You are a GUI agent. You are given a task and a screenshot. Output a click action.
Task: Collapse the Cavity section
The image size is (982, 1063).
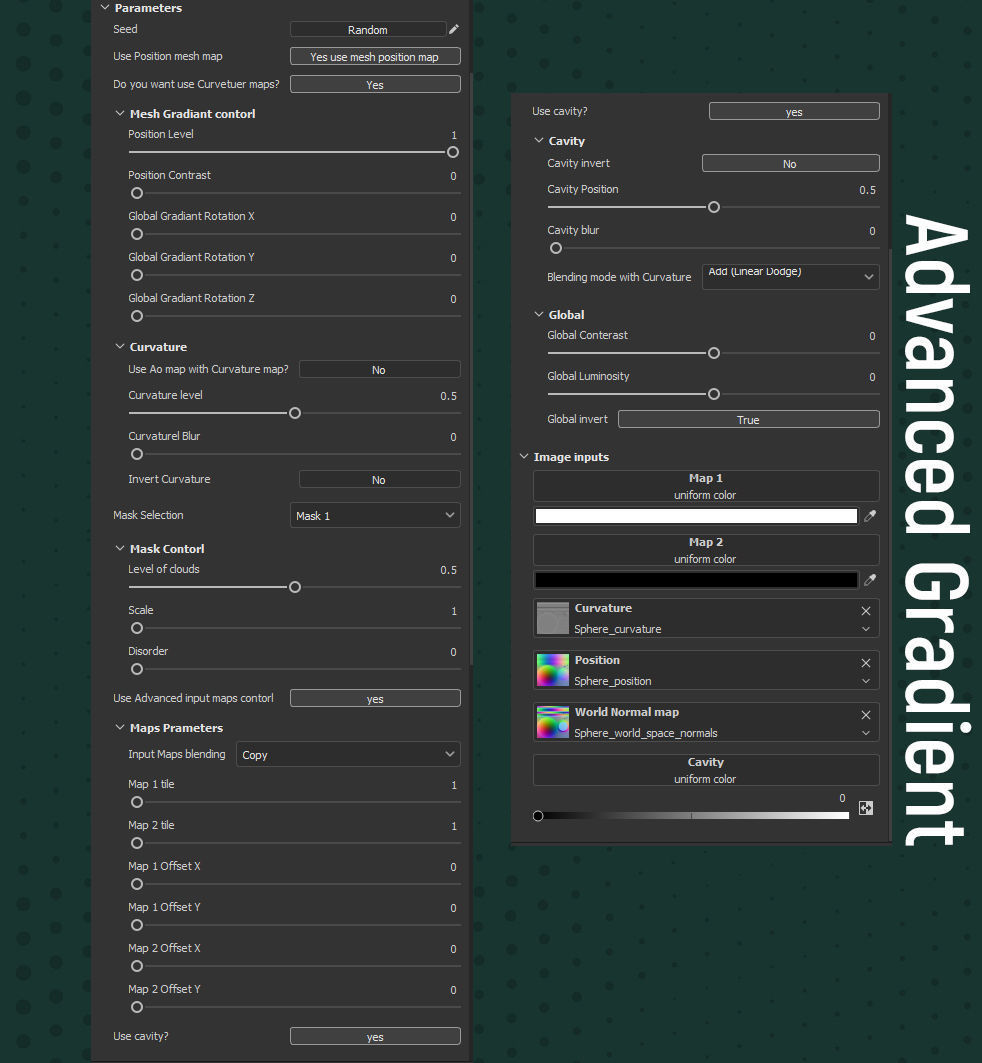point(539,140)
